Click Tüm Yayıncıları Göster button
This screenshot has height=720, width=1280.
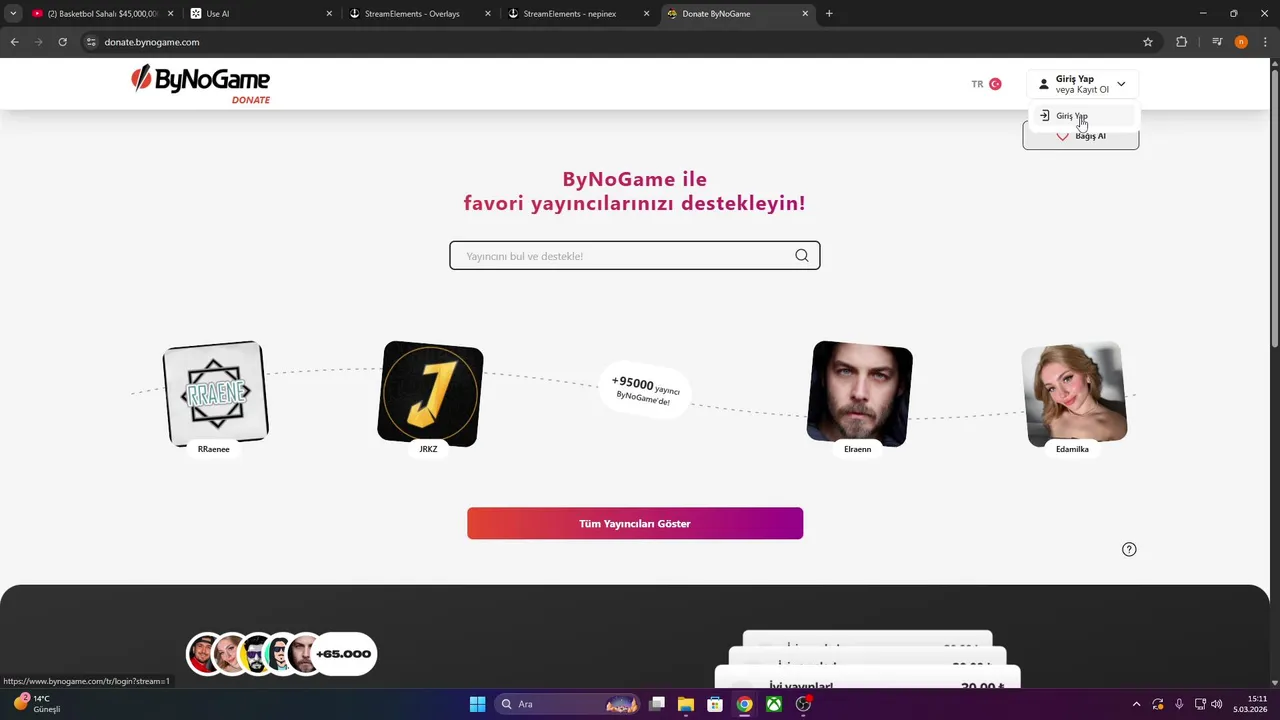(x=635, y=524)
